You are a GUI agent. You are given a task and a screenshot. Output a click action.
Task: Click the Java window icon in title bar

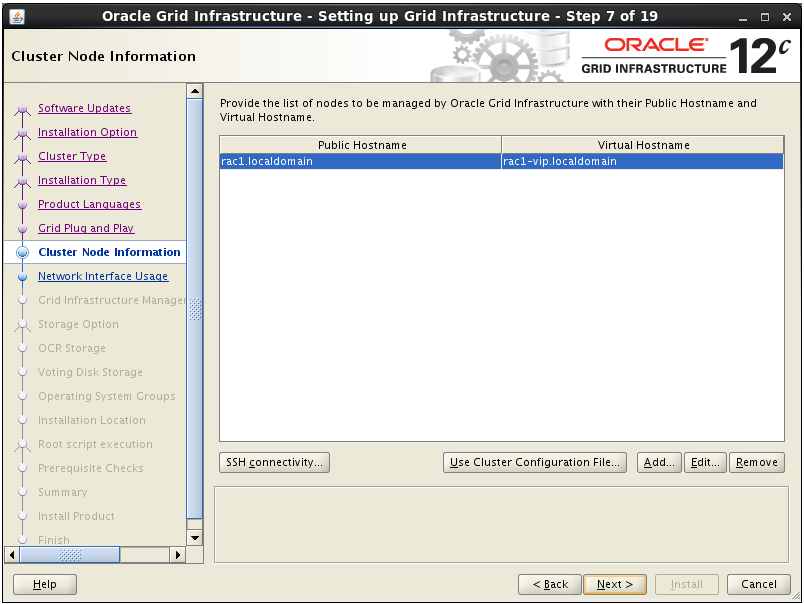[x=17, y=17]
